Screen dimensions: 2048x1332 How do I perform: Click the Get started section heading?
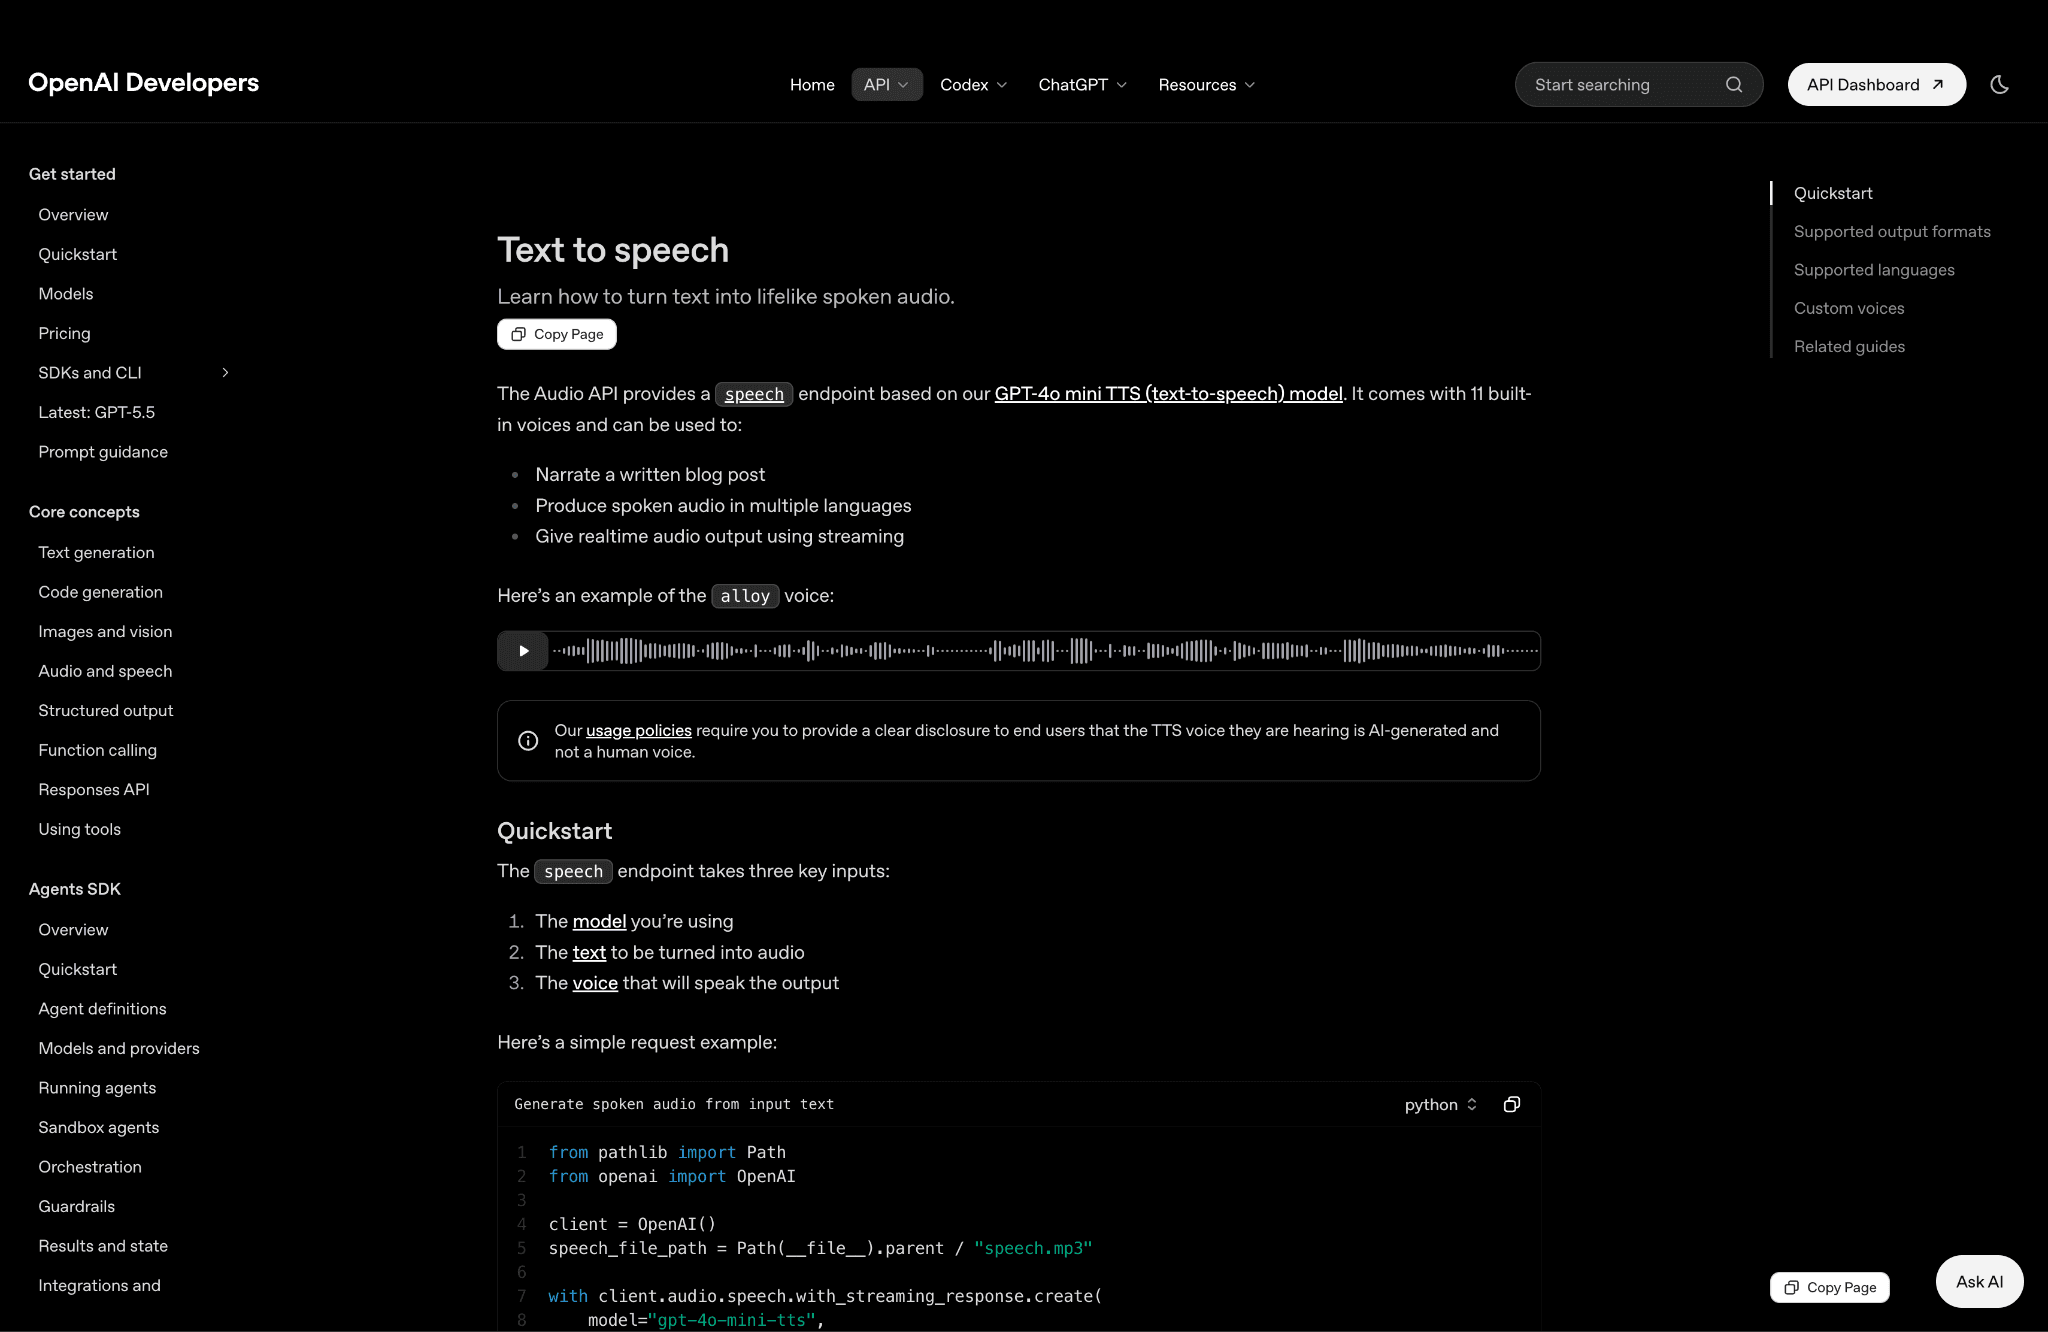pos(72,174)
